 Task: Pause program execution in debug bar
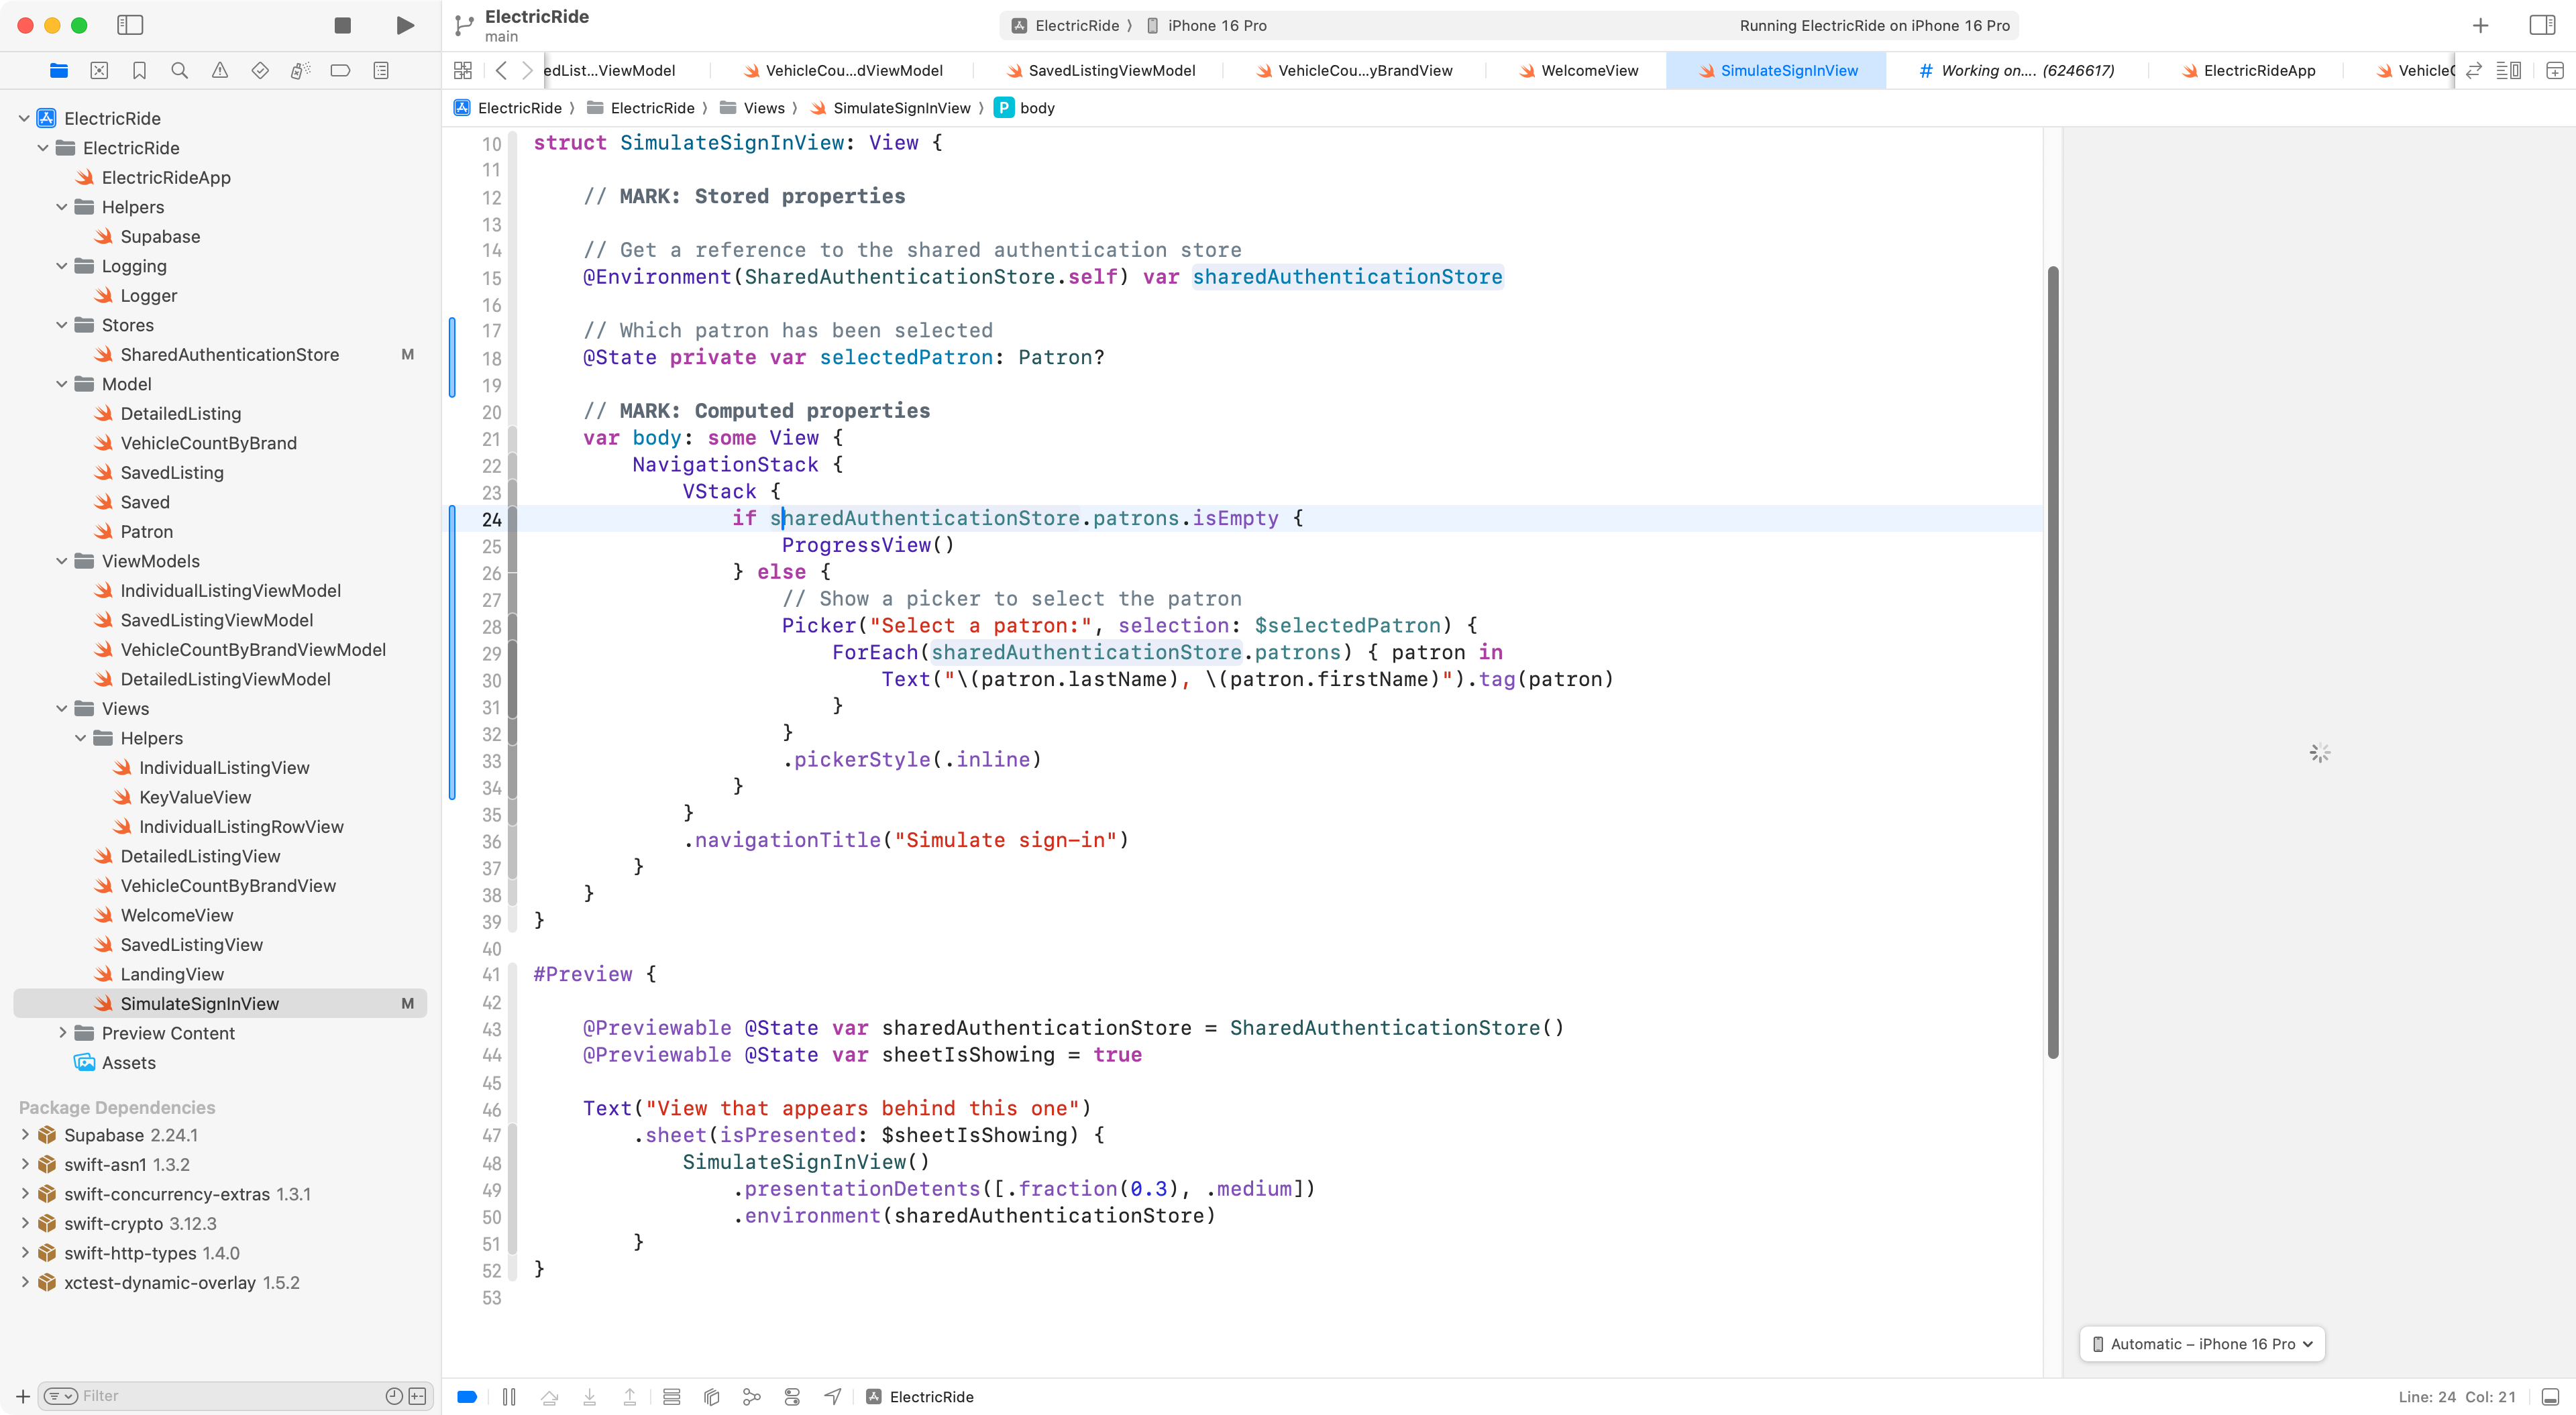click(509, 1397)
